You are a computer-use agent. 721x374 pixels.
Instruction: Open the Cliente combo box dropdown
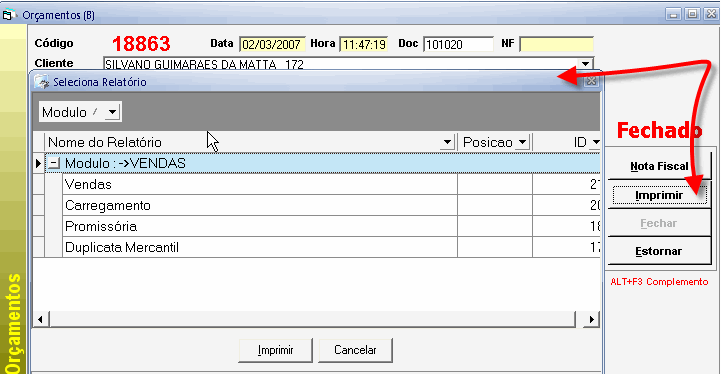pyautogui.click(x=585, y=63)
